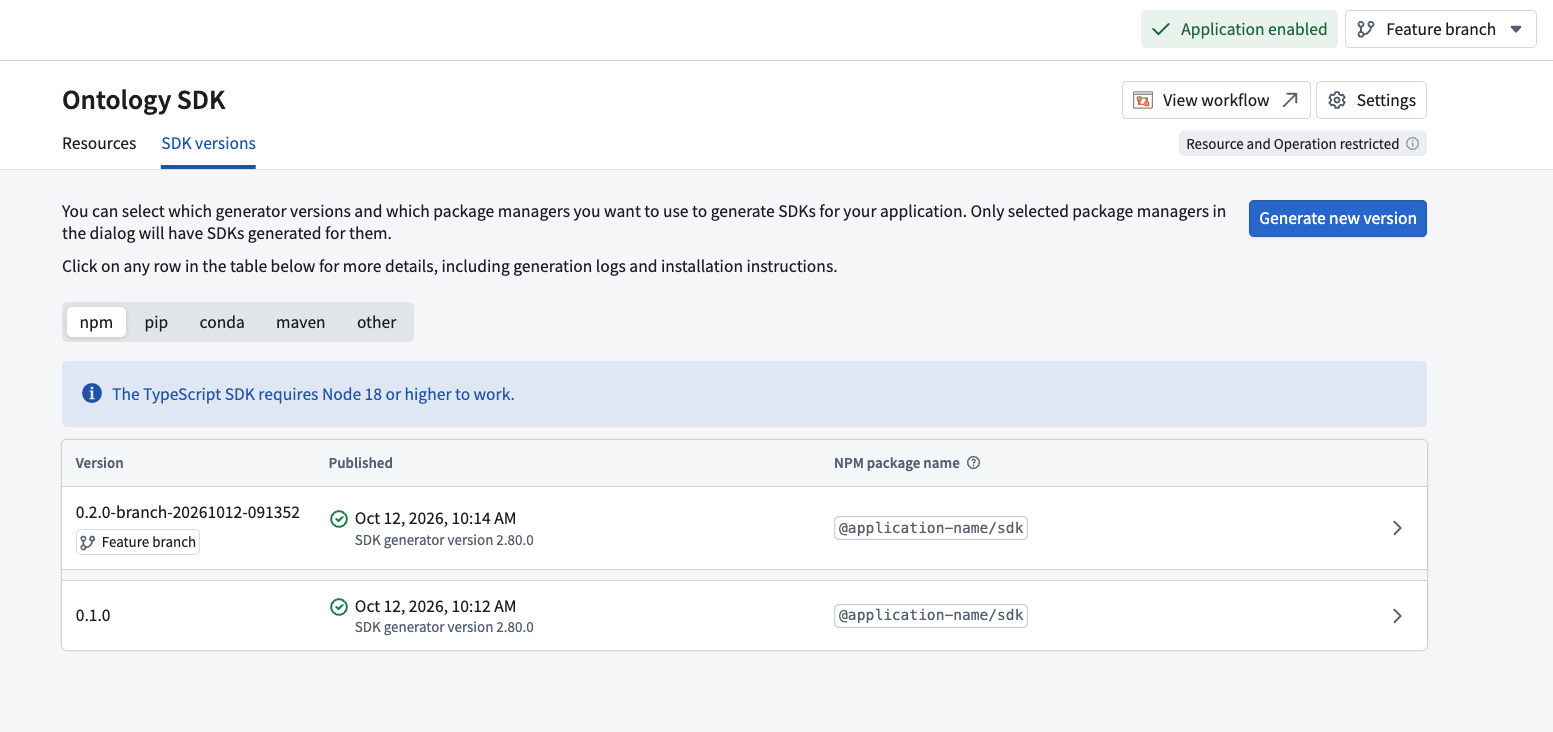Click SDK generator version 2.80.0 under 10:12 AM
The height and width of the screenshot is (732, 1553).
[x=444, y=628]
